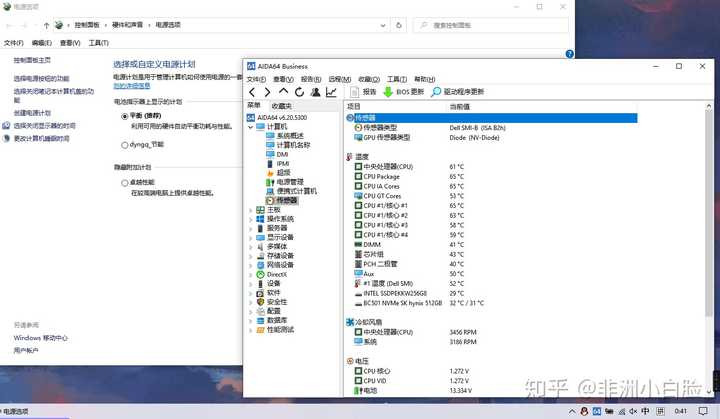Click 选择电源按钮的功能 link
The height and width of the screenshot is (419, 720).
pos(41,79)
